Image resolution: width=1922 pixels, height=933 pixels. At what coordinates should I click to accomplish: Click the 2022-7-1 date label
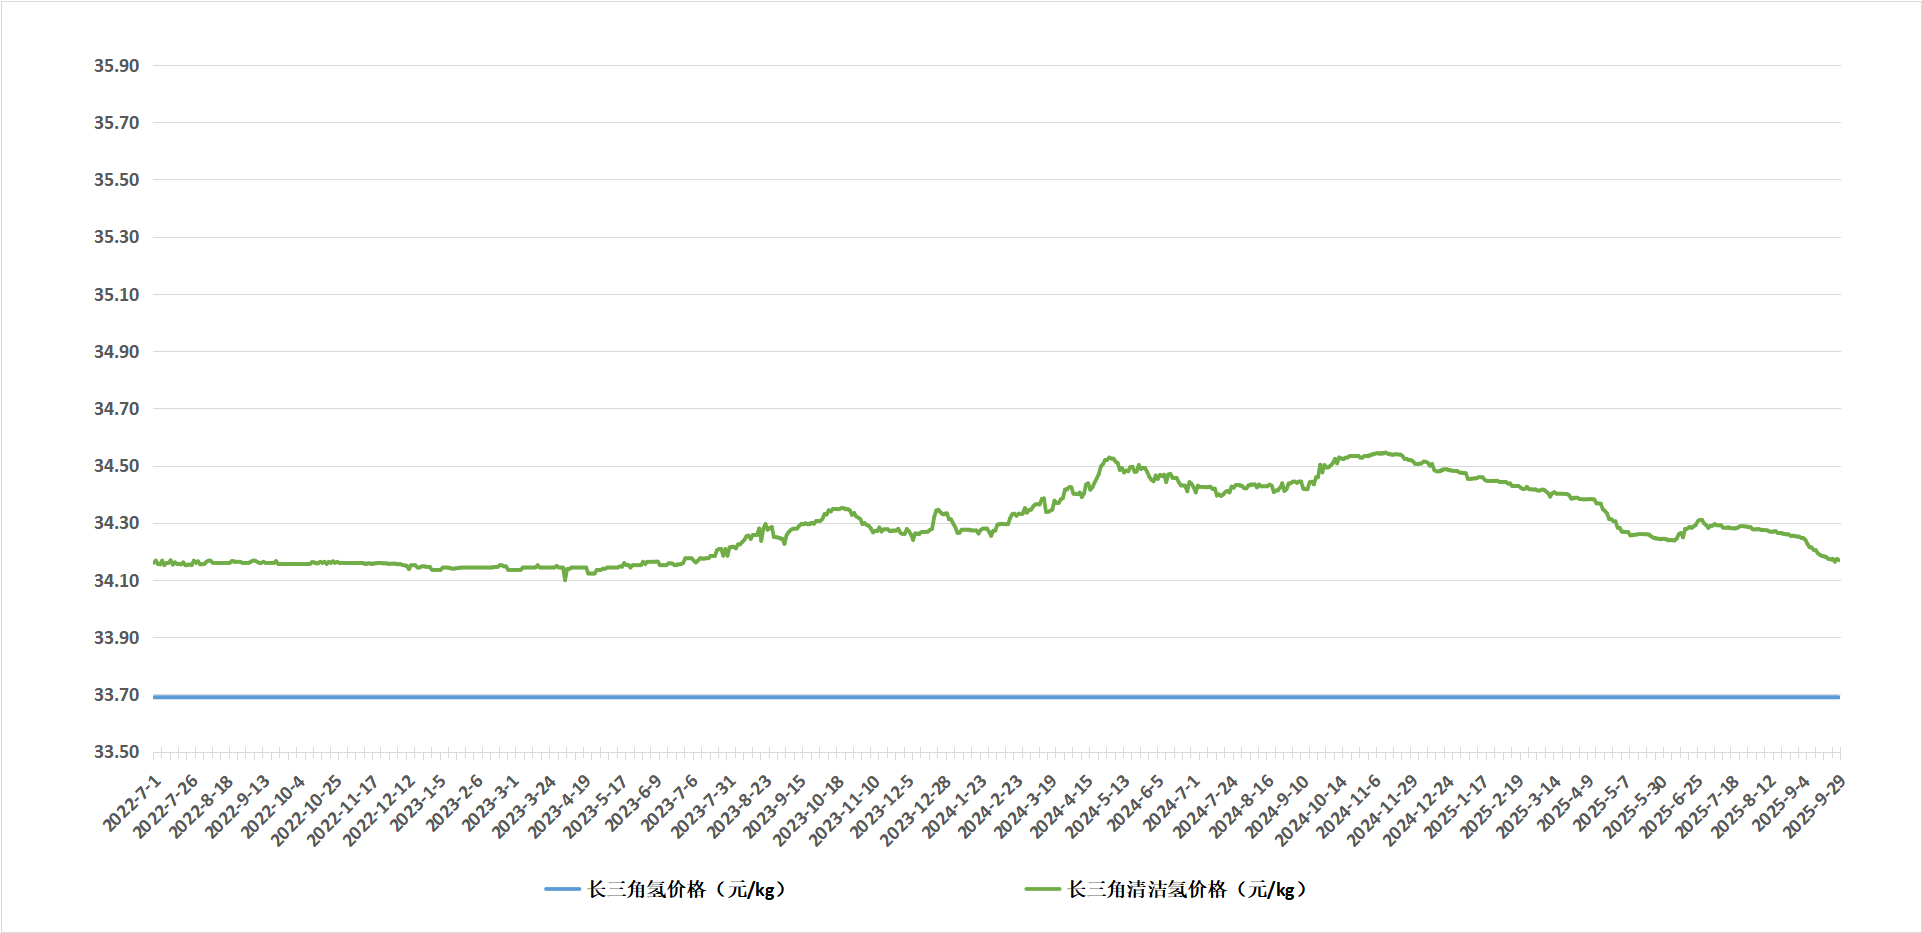click(x=133, y=803)
